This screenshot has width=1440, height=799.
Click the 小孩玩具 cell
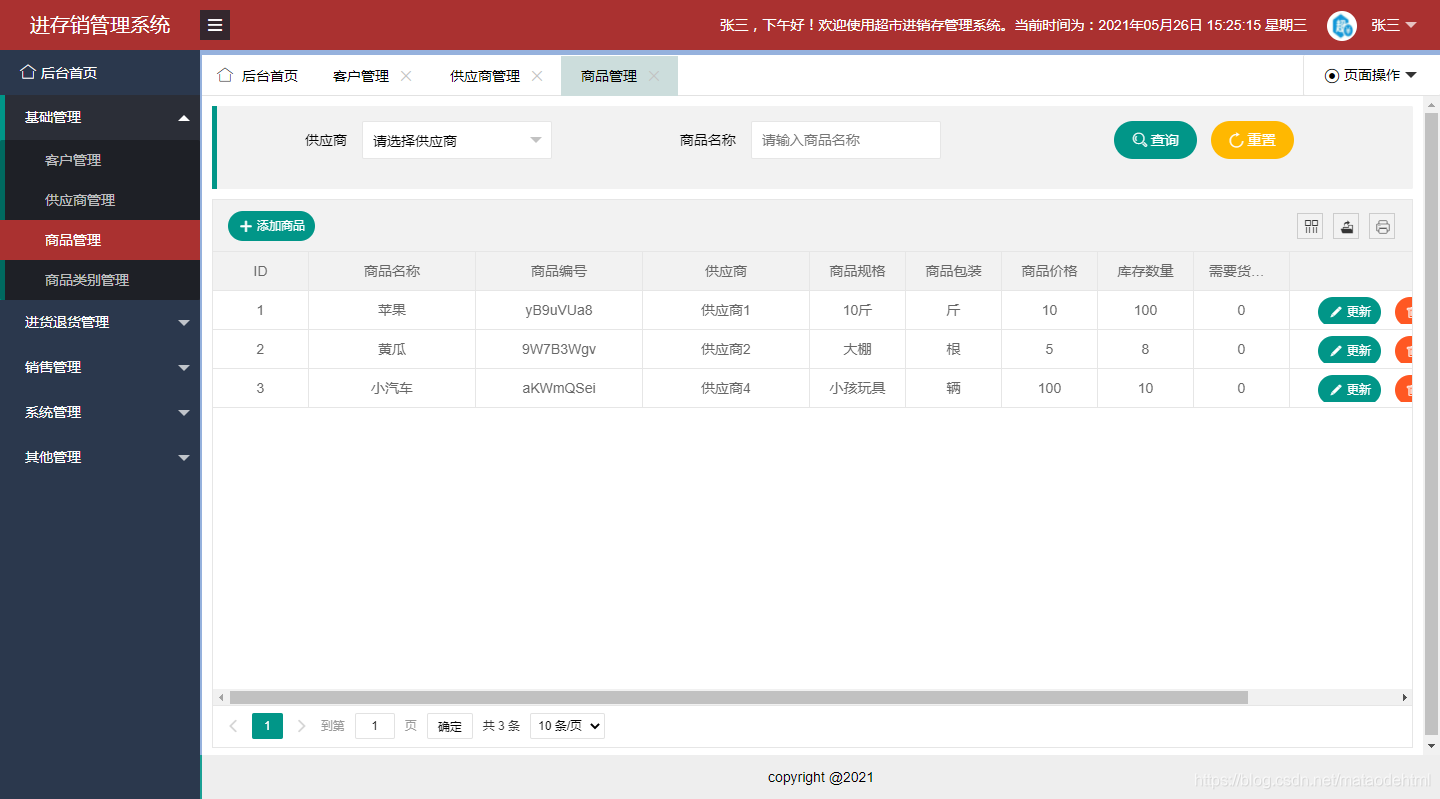click(858, 388)
